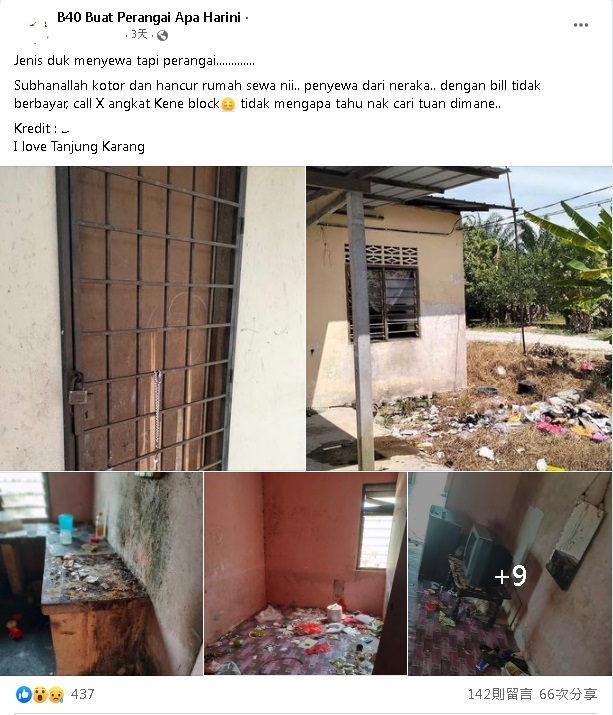View the 437 reactions count
The height and width of the screenshot is (715, 613).
point(83,694)
